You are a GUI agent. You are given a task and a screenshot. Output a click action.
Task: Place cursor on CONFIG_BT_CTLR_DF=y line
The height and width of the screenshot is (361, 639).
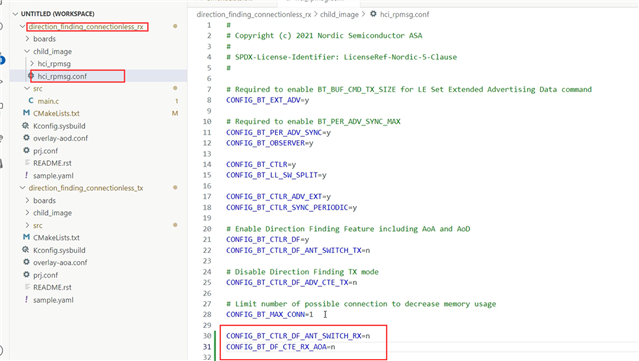[267, 239]
